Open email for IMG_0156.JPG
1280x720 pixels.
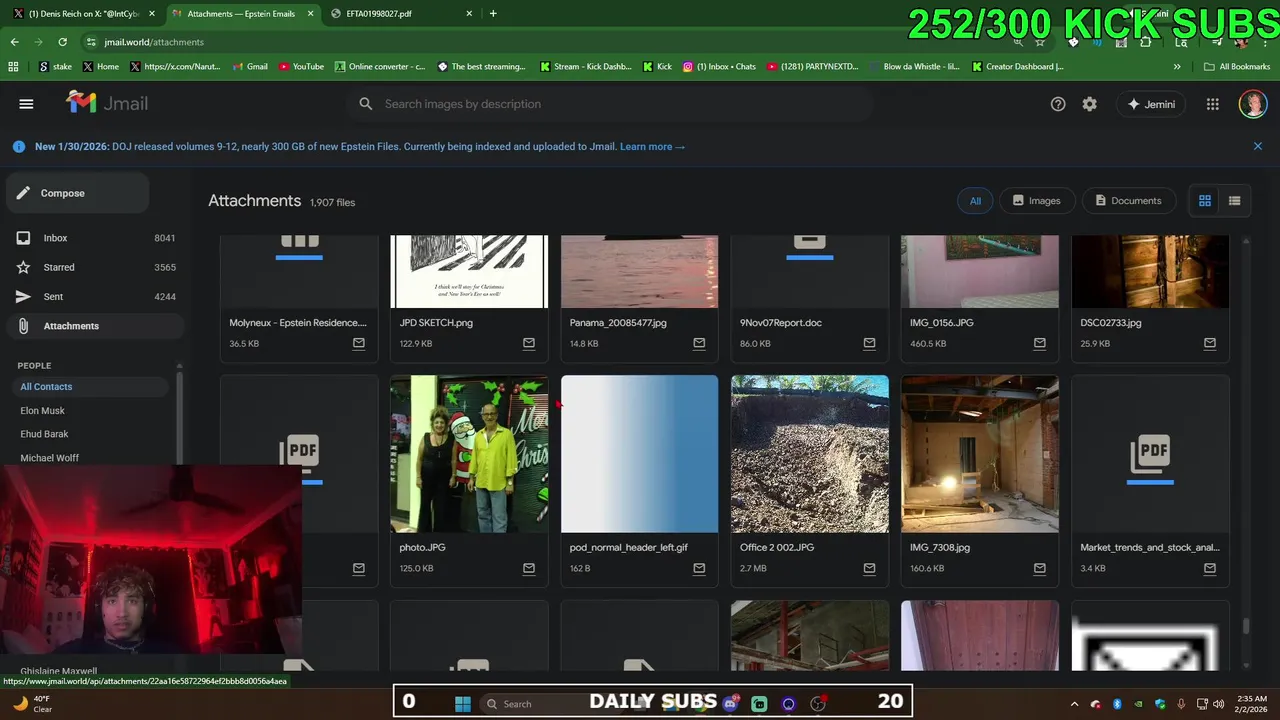point(1040,343)
